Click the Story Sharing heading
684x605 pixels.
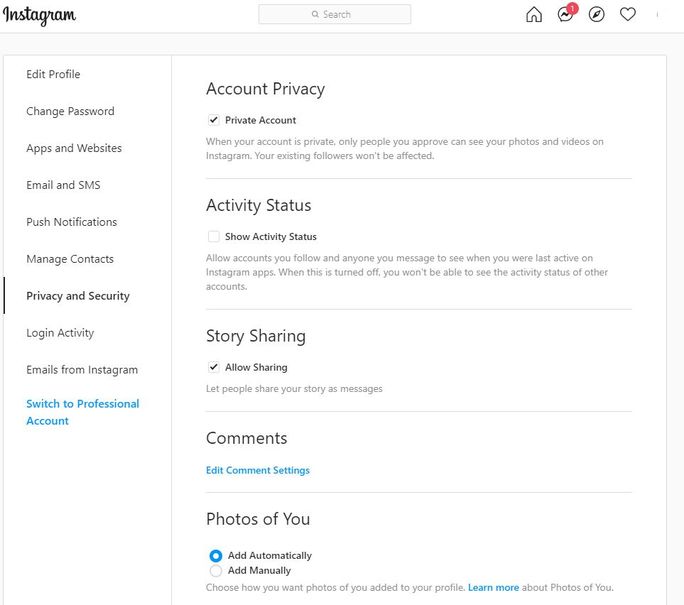pyautogui.click(x=256, y=336)
